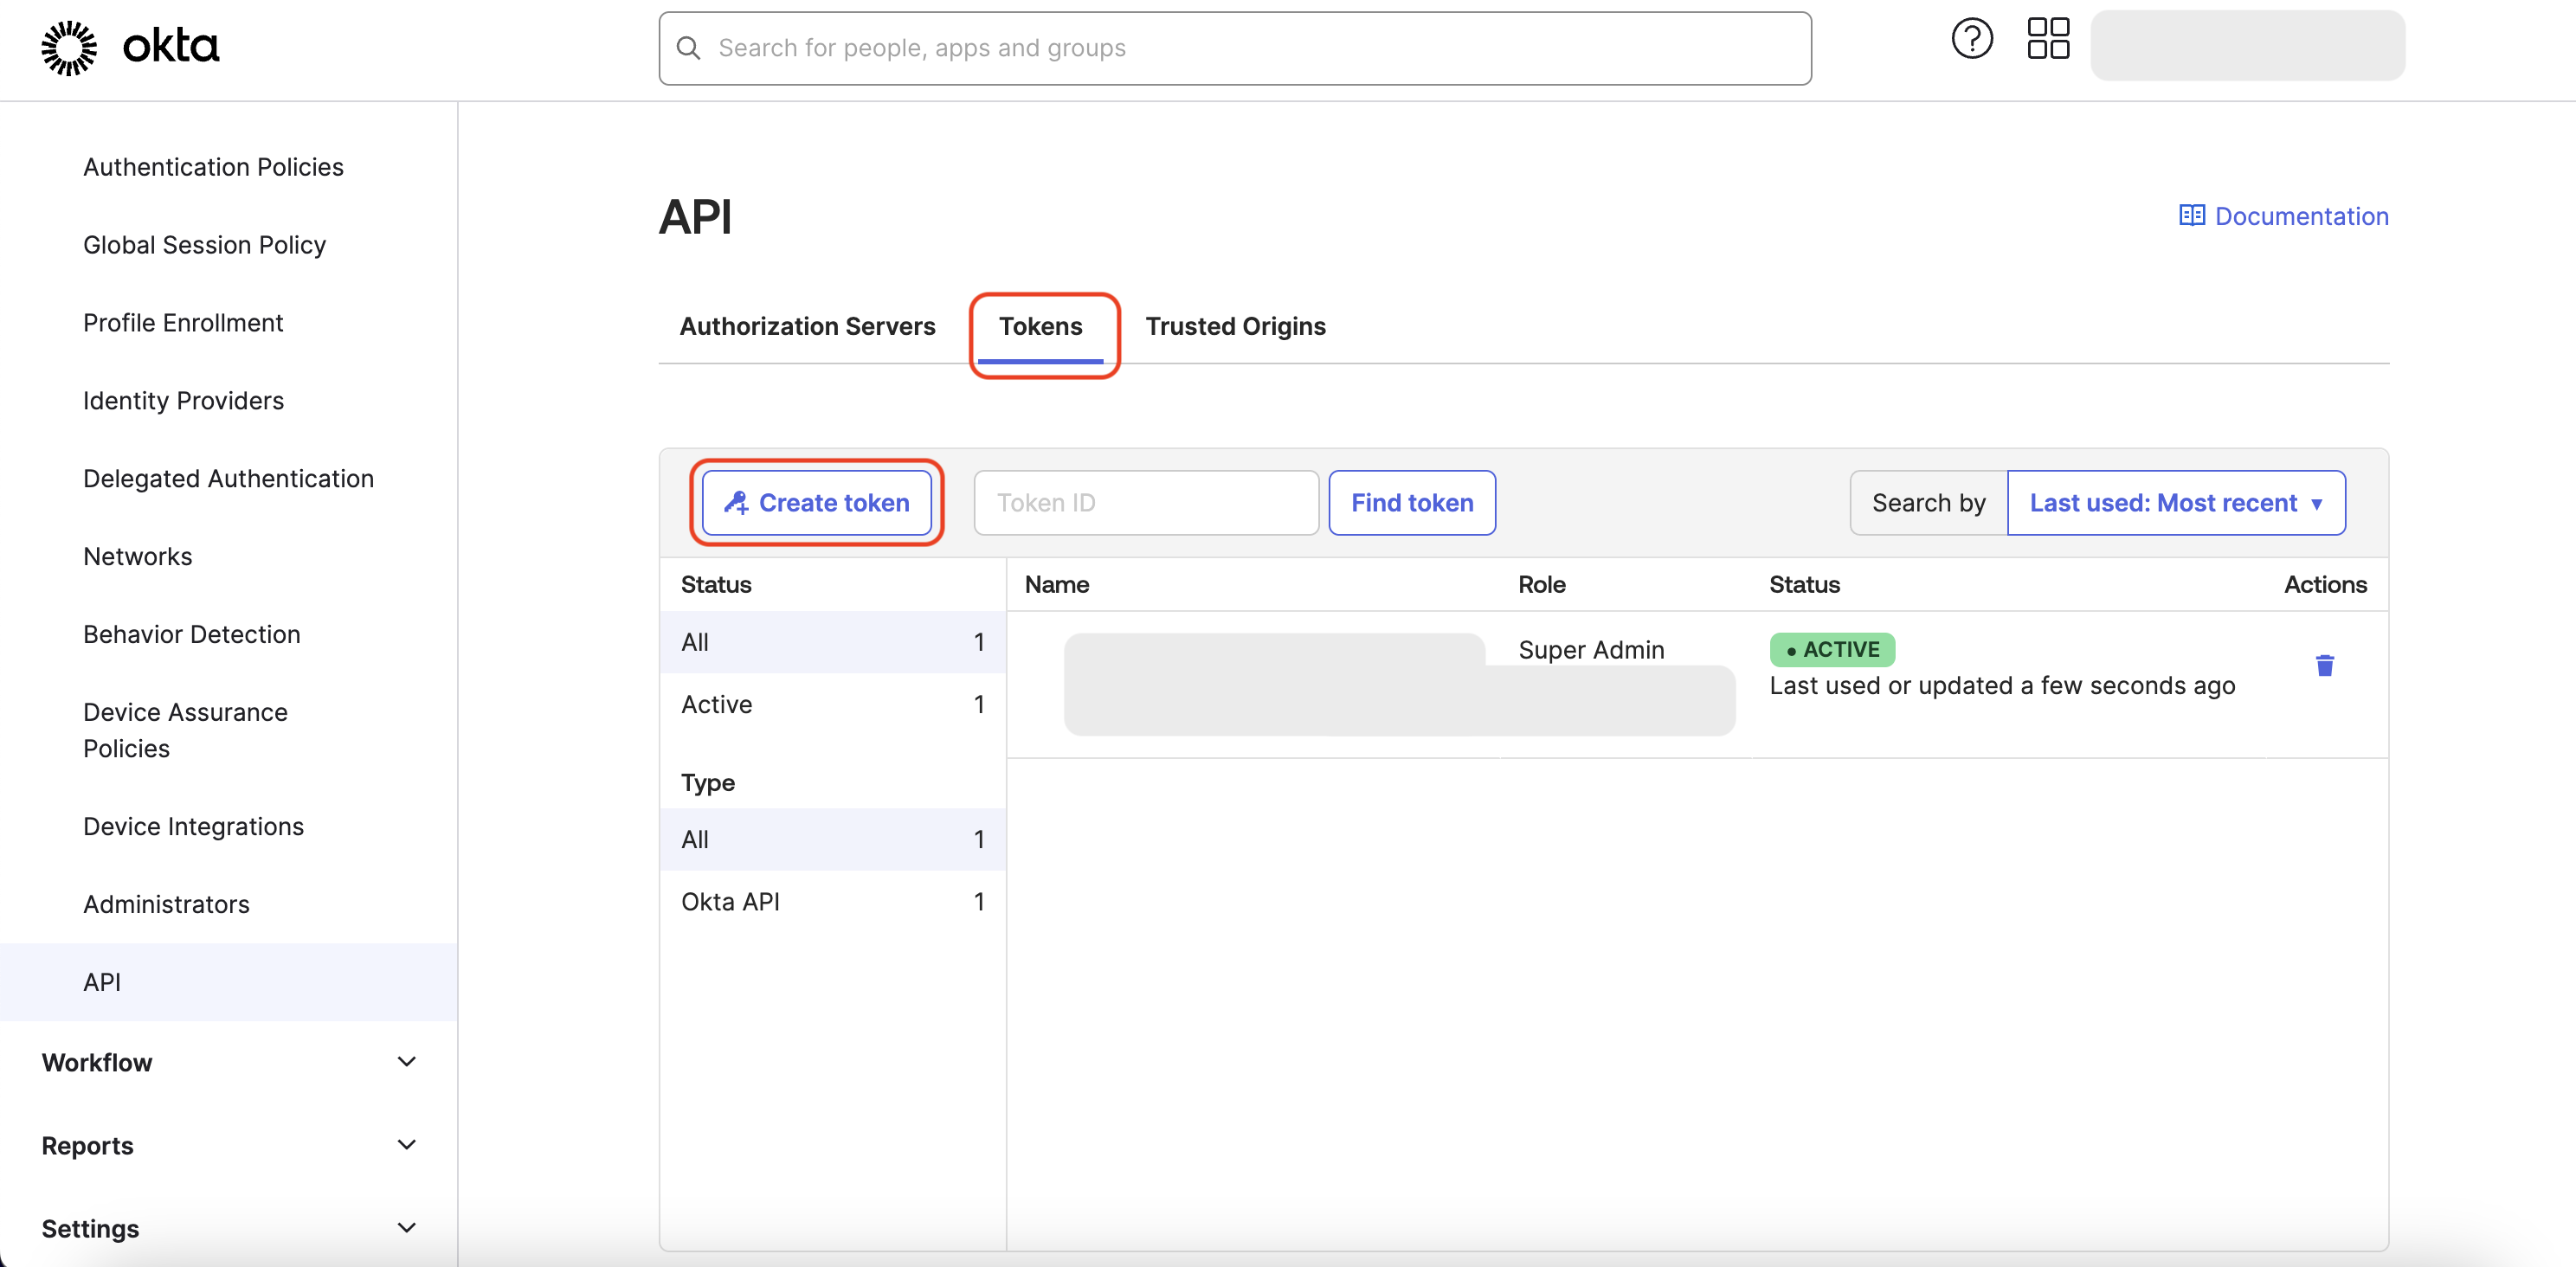
Task: Expand the Settings section
Action: [229, 1228]
